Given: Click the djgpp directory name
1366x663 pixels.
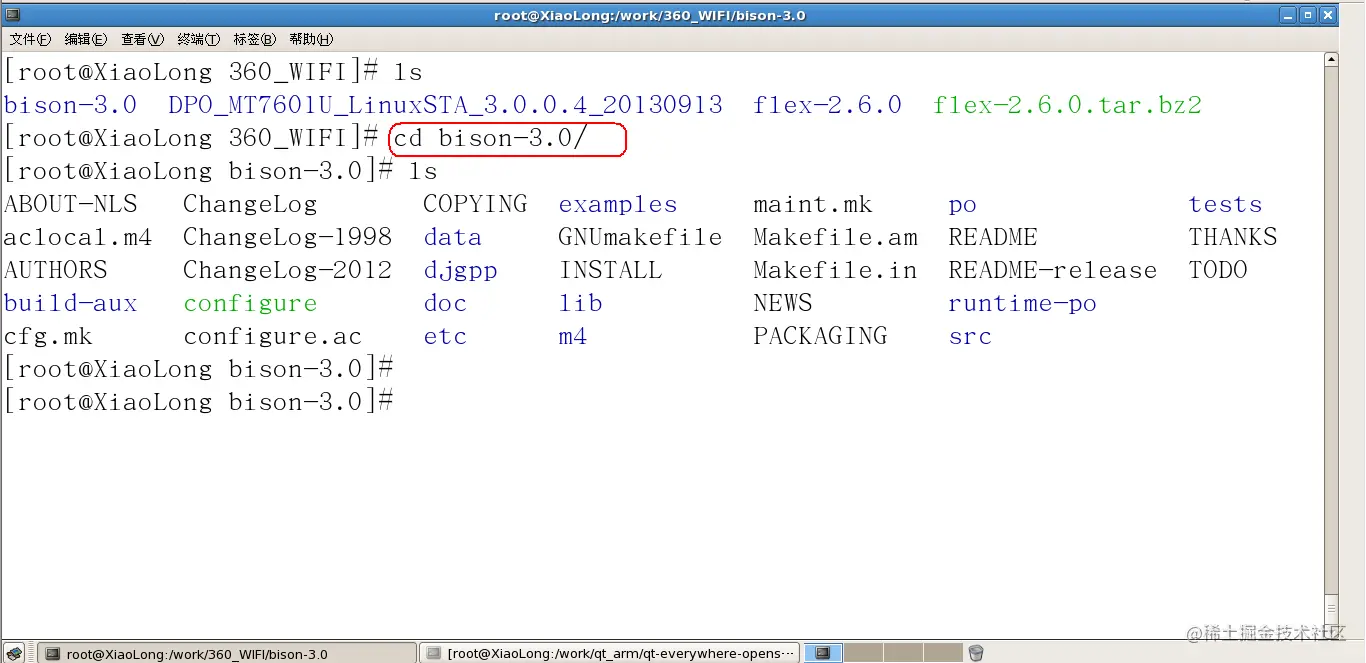Looking at the screenshot, I should click(x=460, y=271).
